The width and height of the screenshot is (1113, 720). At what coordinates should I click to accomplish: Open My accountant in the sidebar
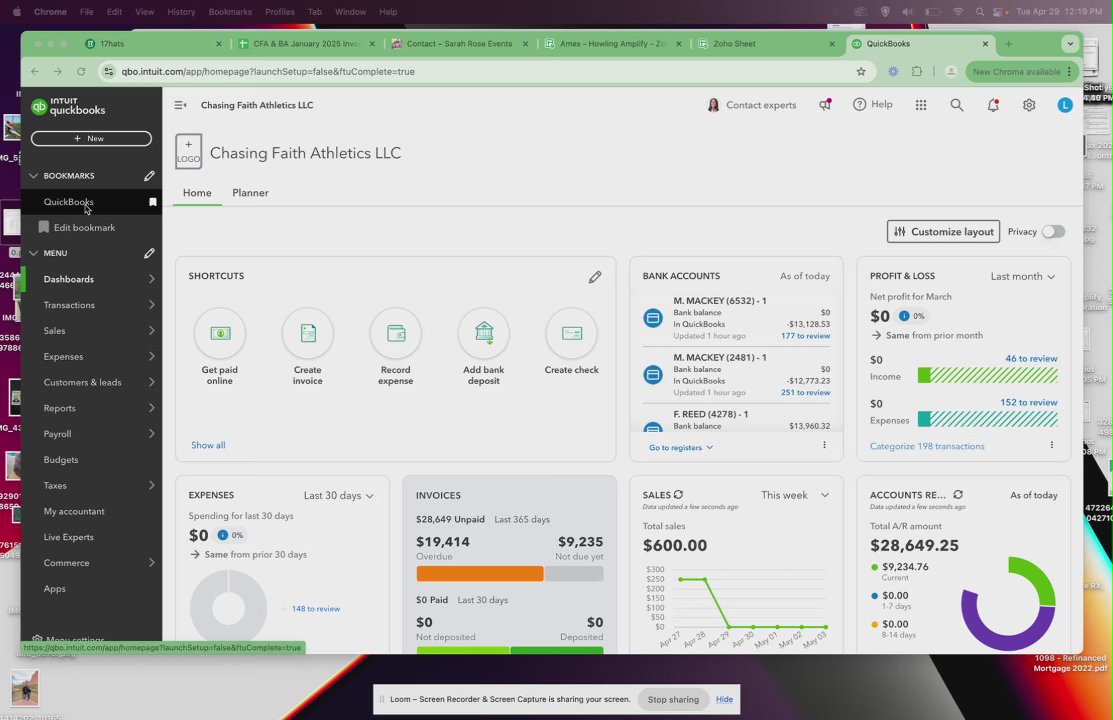click(x=74, y=511)
